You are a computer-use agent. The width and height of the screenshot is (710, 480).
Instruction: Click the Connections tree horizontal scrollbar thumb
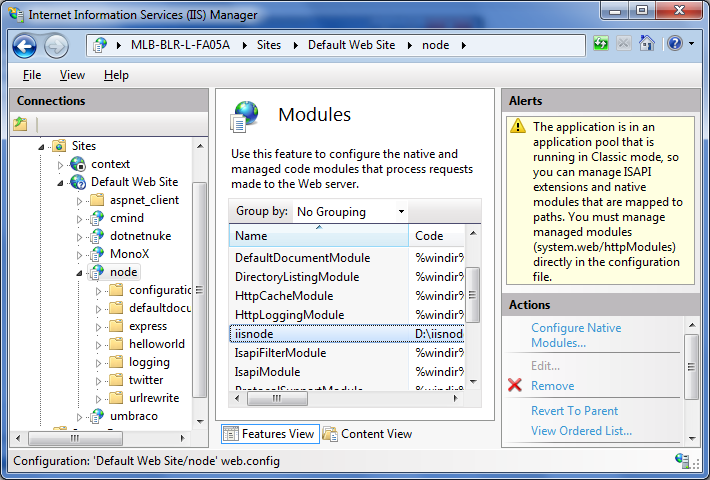click(x=75, y=438)
